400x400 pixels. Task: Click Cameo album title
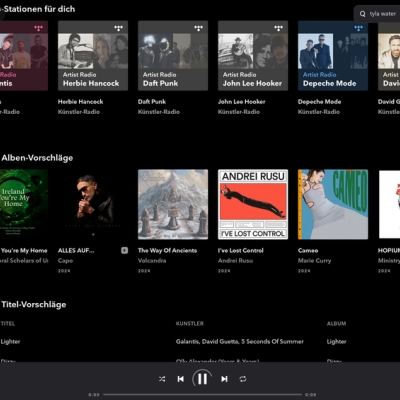pos(308,250)
